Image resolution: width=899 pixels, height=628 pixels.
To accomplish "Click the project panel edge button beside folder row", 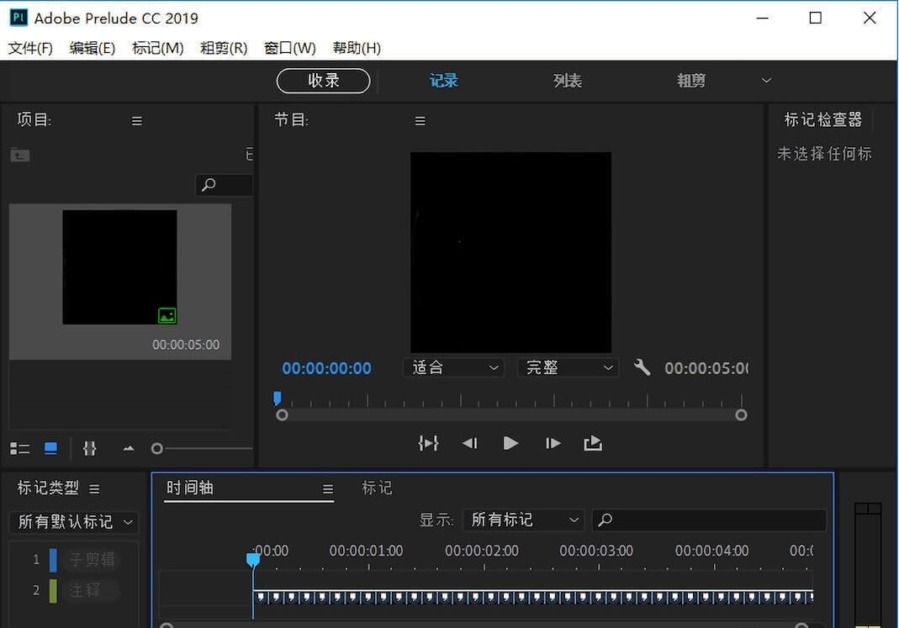I will click(249, 154).
